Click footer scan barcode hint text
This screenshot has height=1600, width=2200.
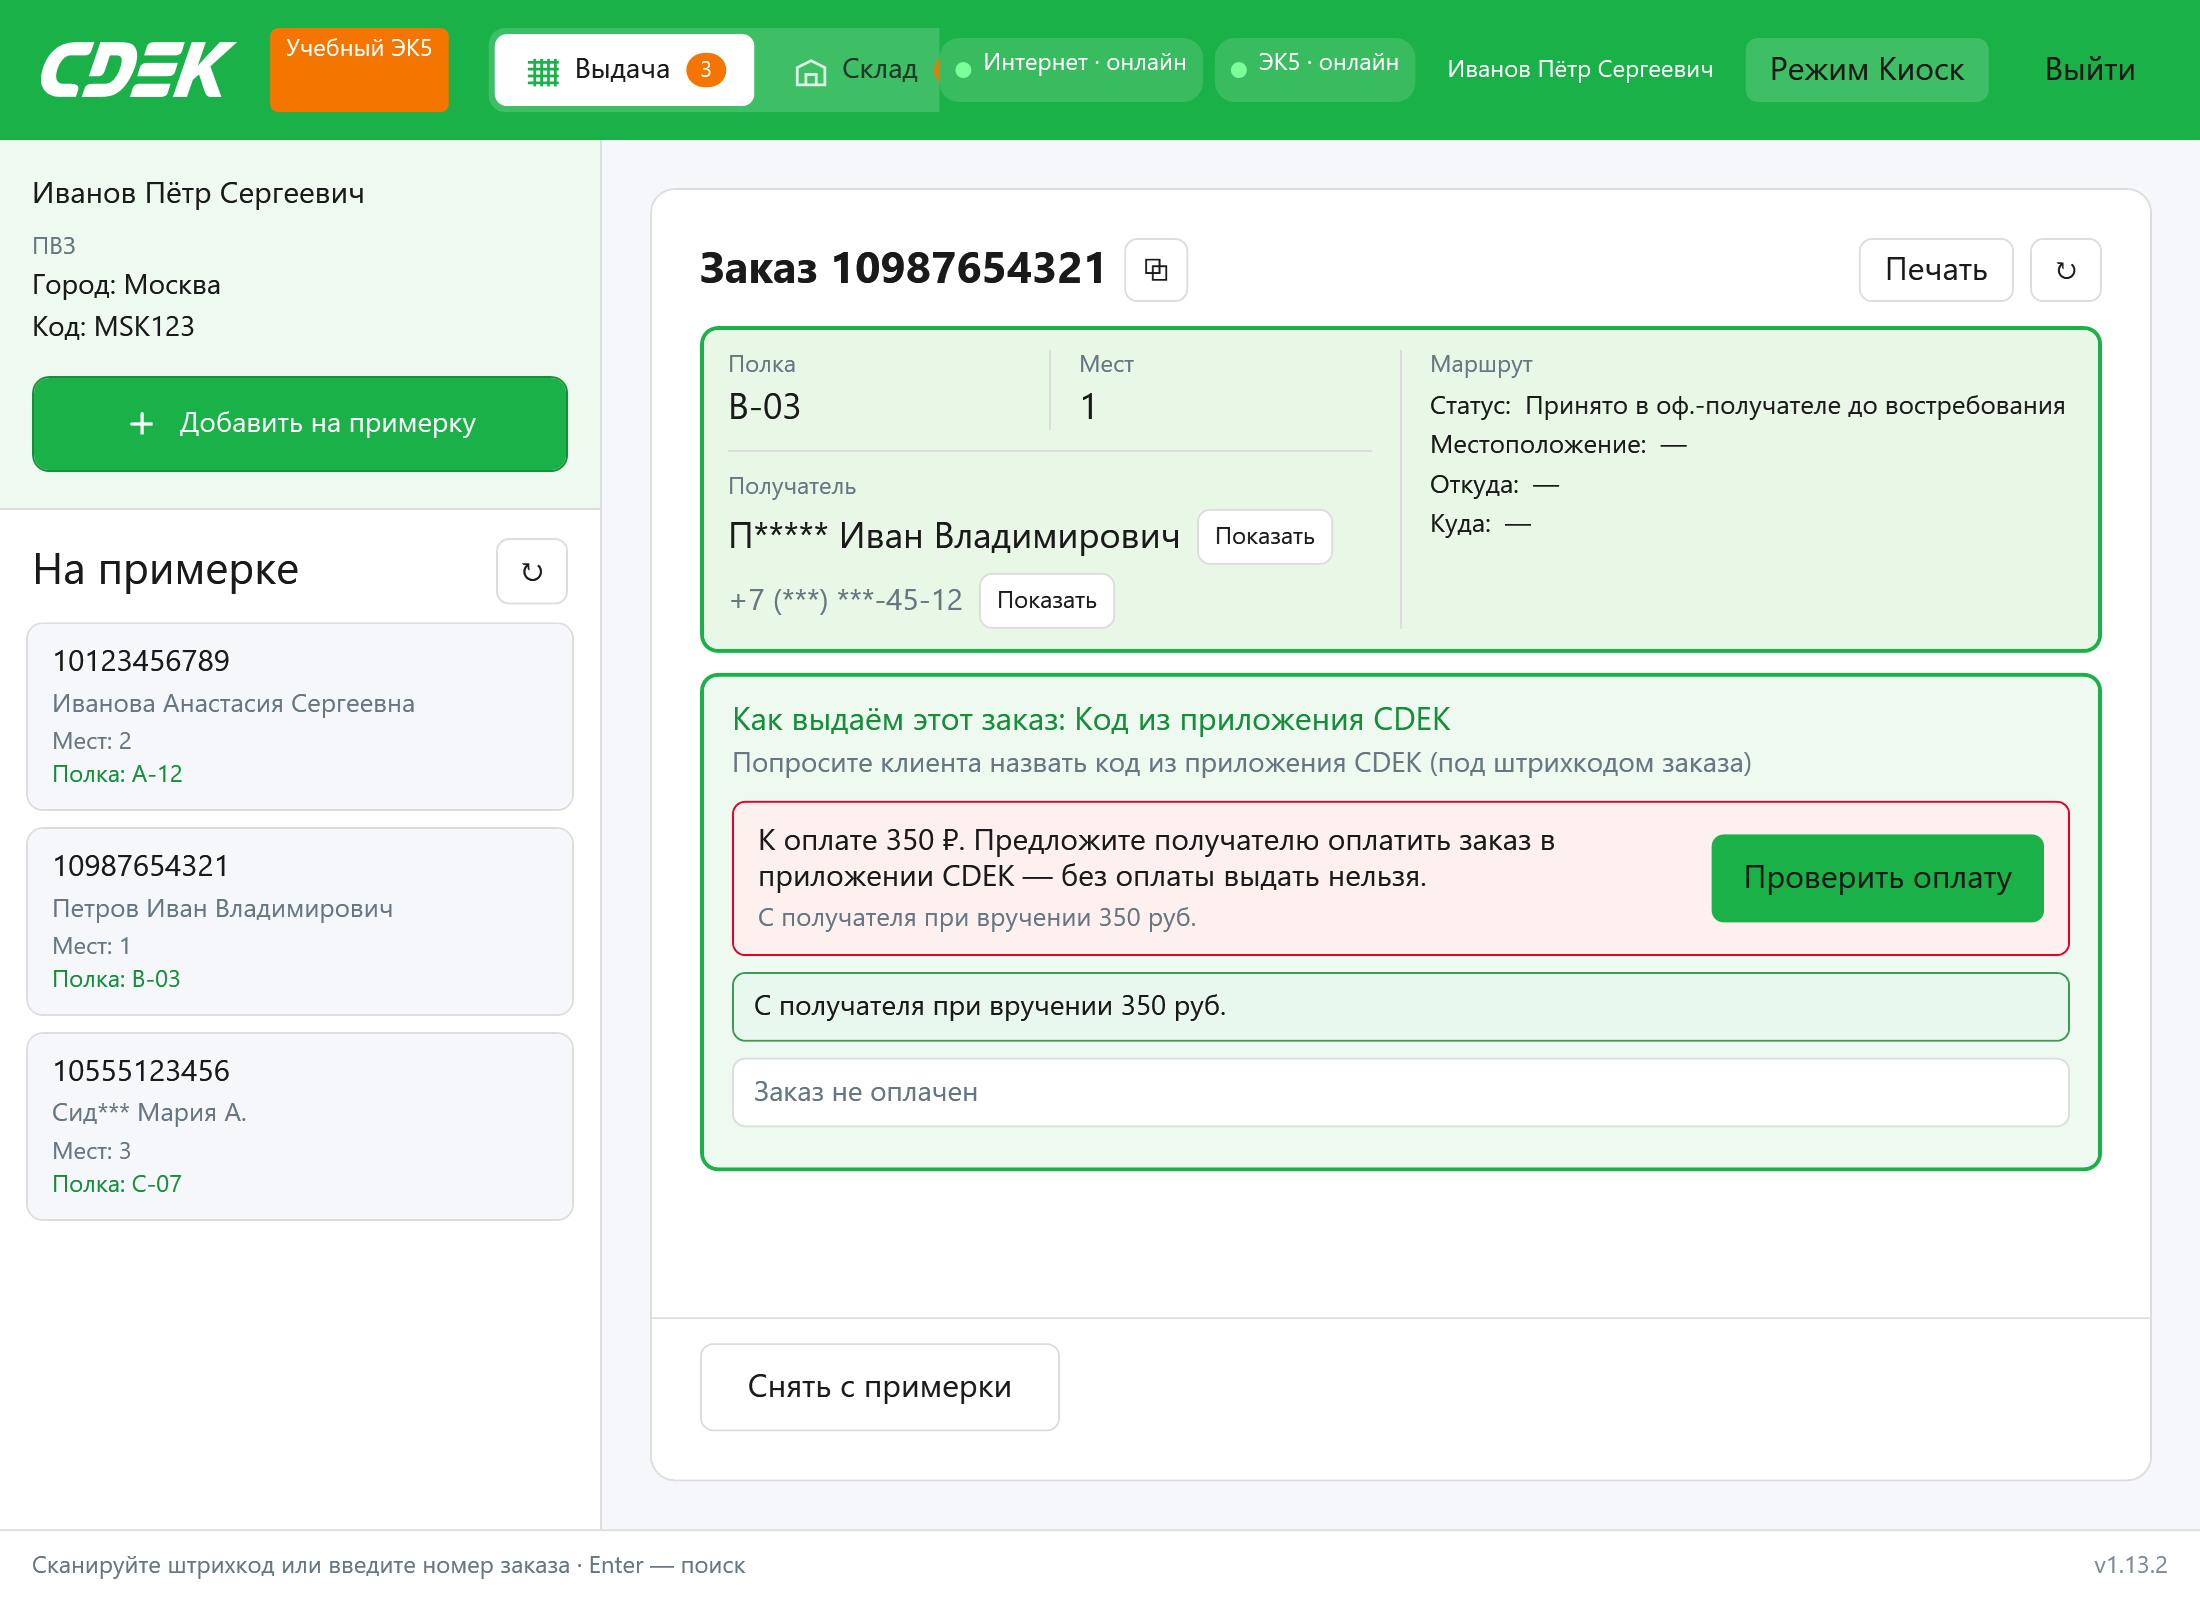pos(388,1565)
